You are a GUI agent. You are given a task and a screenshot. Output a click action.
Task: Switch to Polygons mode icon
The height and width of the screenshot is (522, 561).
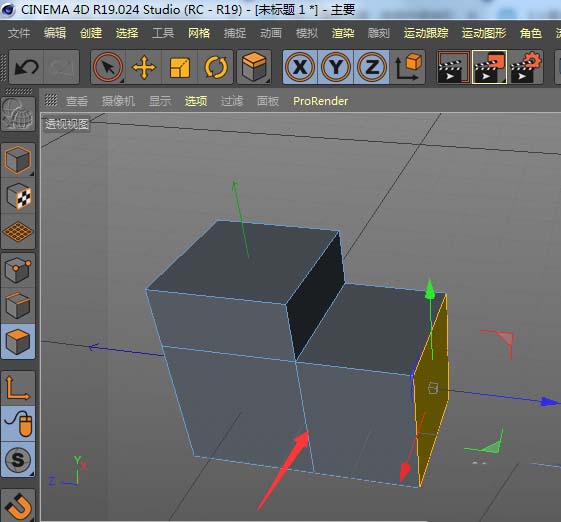[x=18, y=342]
